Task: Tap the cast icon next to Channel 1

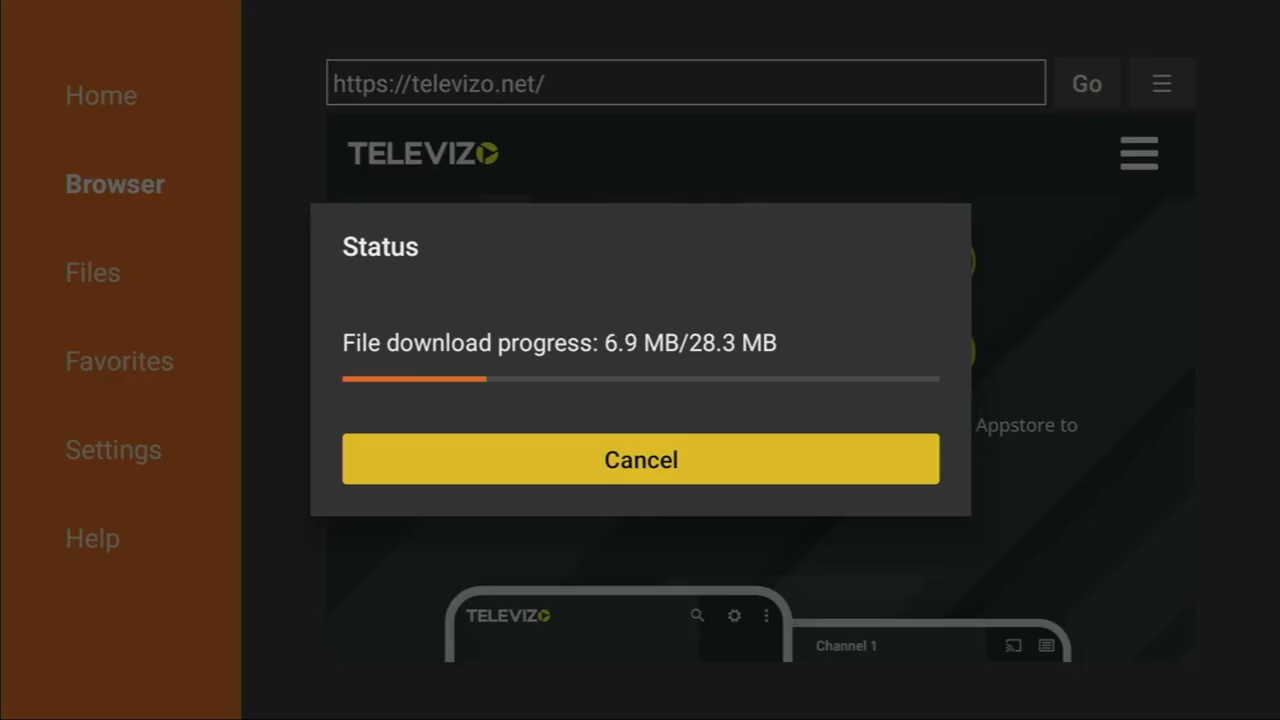Action: tap(1013, 646)
